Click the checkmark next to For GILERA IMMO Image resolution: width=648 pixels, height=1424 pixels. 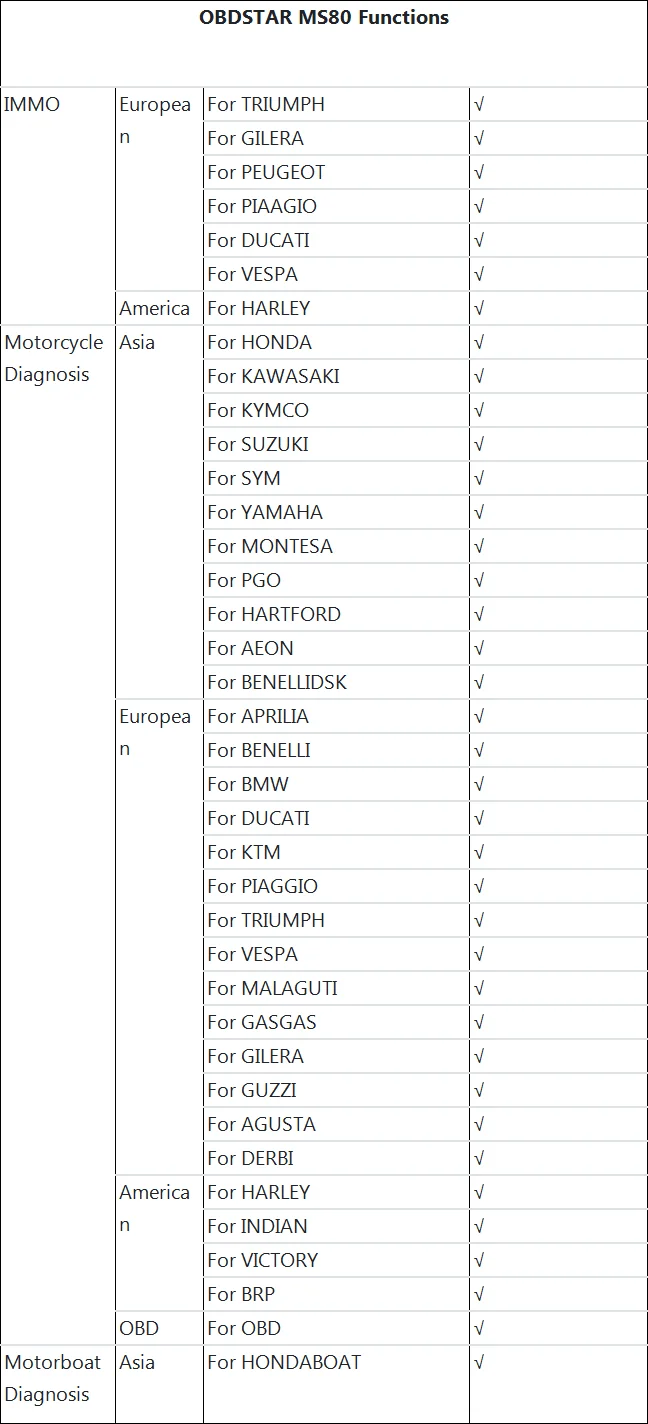coord(480,138)
